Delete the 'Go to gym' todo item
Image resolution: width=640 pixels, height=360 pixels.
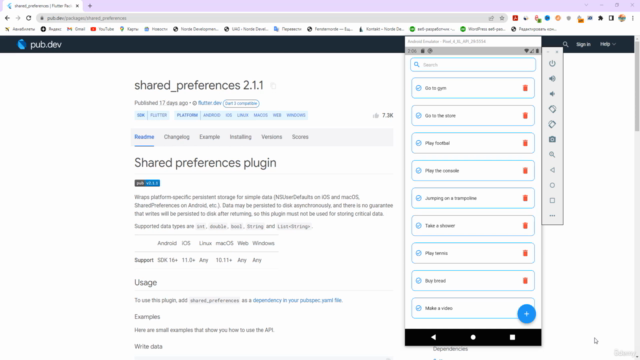(525, 88)
